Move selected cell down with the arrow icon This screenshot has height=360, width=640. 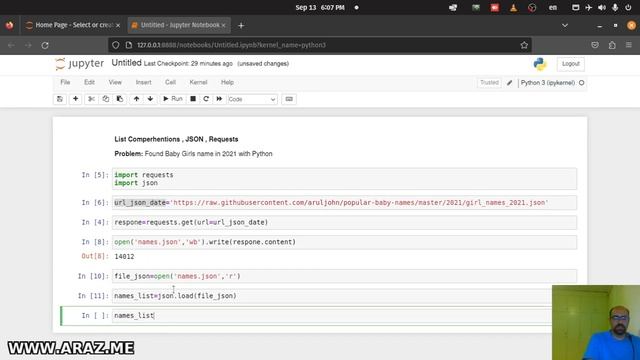[150, 99]
